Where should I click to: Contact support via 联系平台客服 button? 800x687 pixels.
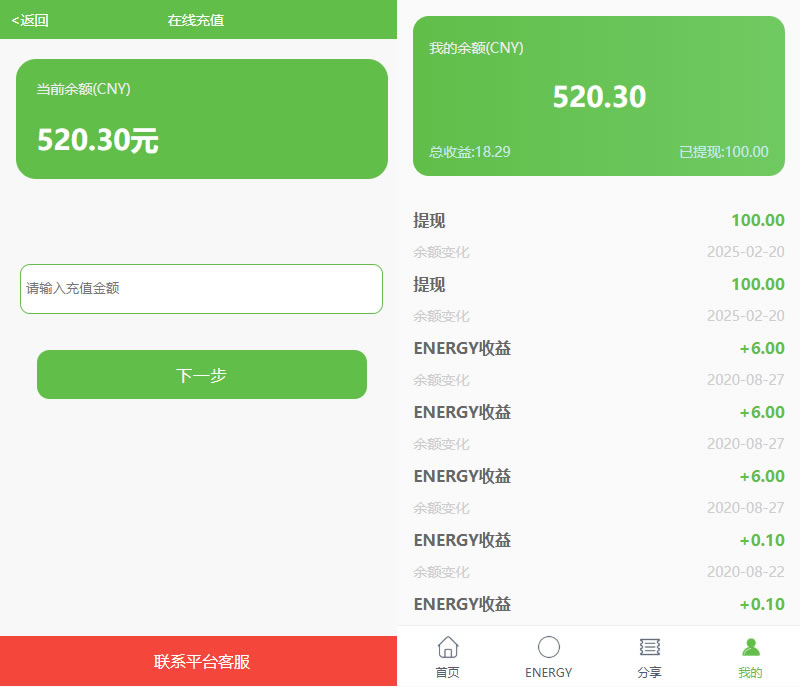pyautogui.click(x=198, y=661)
